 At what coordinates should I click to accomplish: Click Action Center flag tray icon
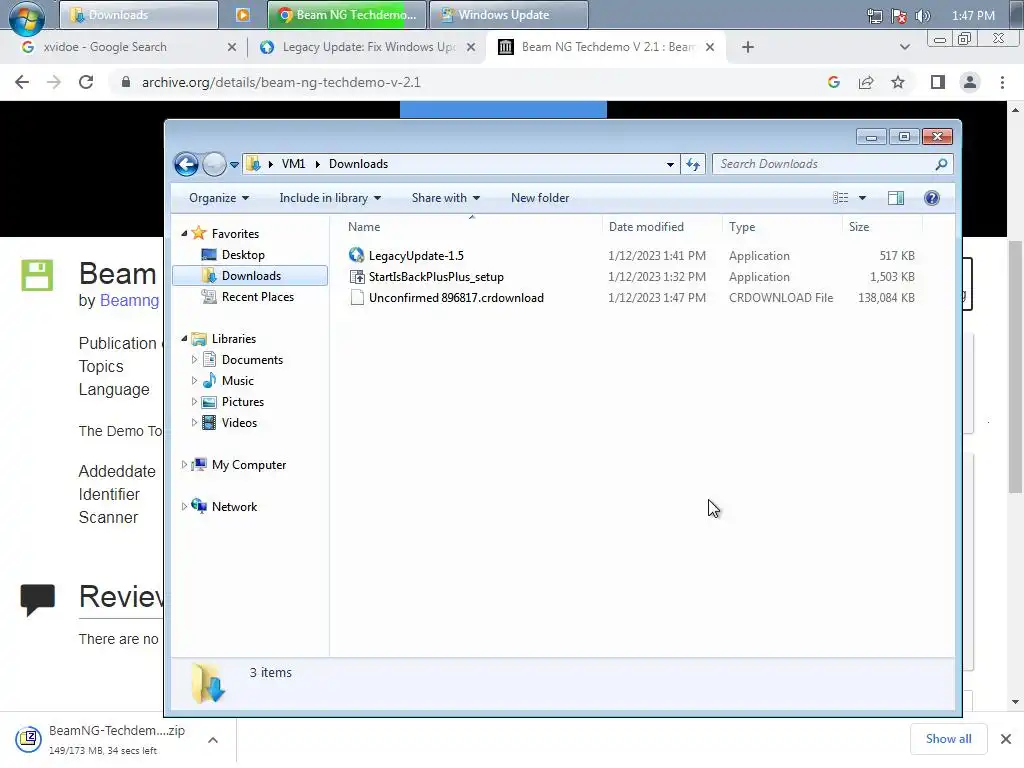(x=899, y=16)
